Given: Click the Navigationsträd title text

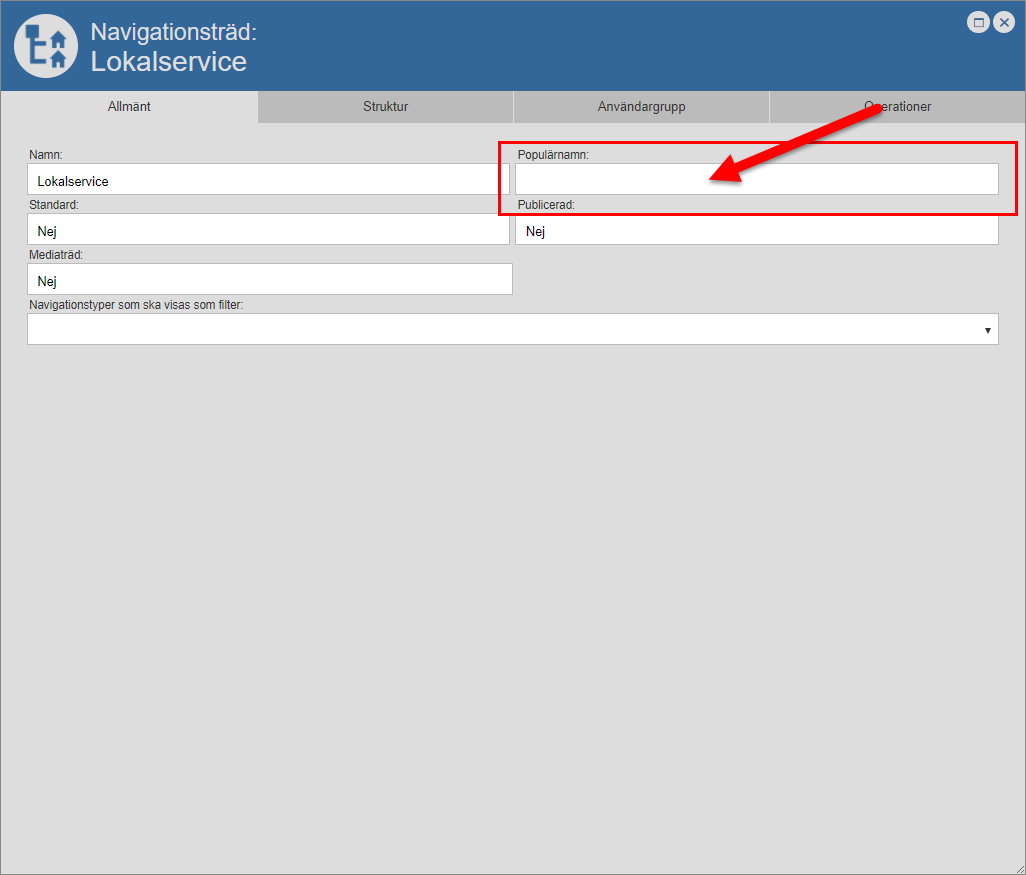Looking at the screenshot, I should pyautogui.click(x=173, y=32).
